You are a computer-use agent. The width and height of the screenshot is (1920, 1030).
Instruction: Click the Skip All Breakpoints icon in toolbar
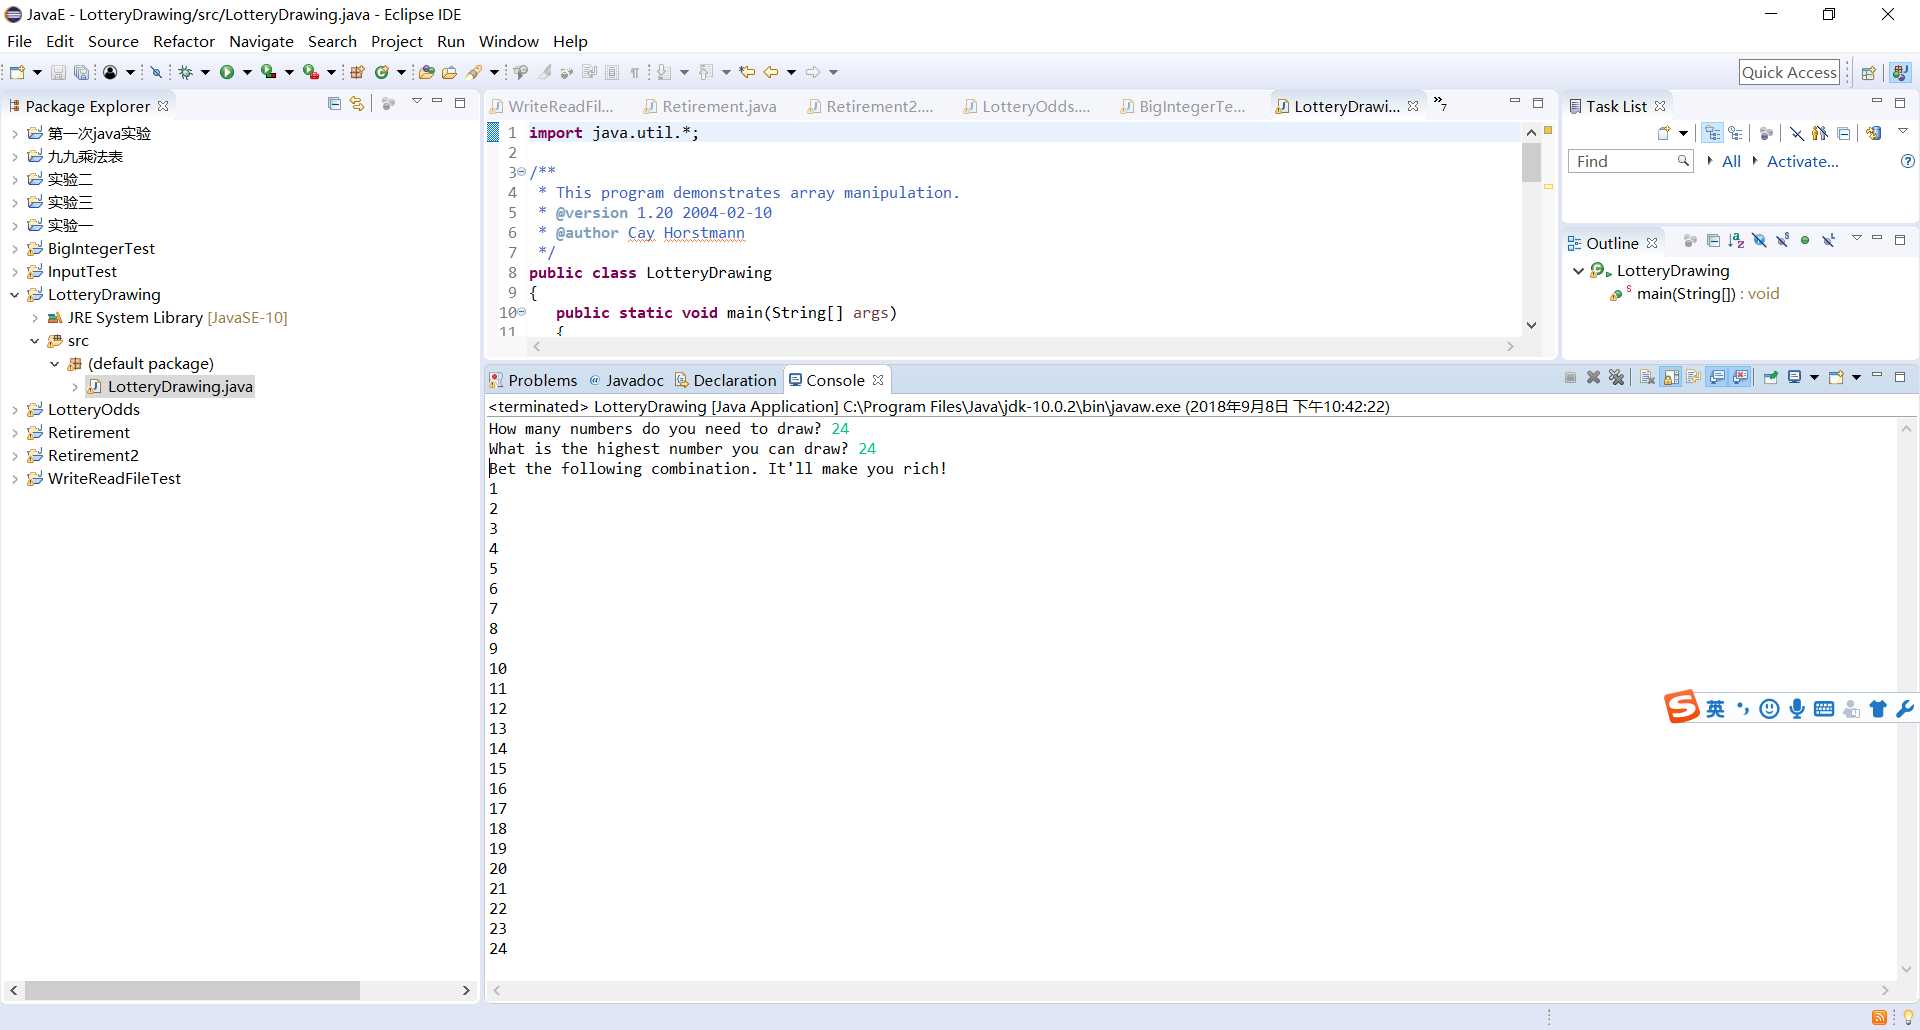tap(156, 72)
